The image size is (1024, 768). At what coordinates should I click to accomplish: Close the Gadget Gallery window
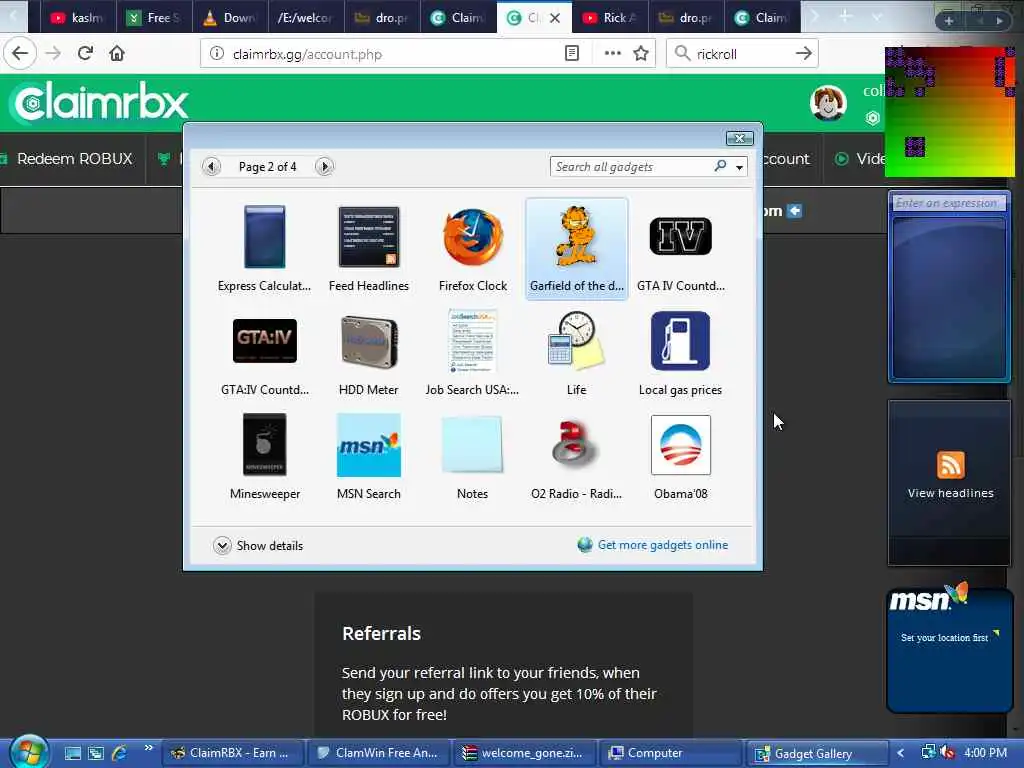click(x=739, y=138)
